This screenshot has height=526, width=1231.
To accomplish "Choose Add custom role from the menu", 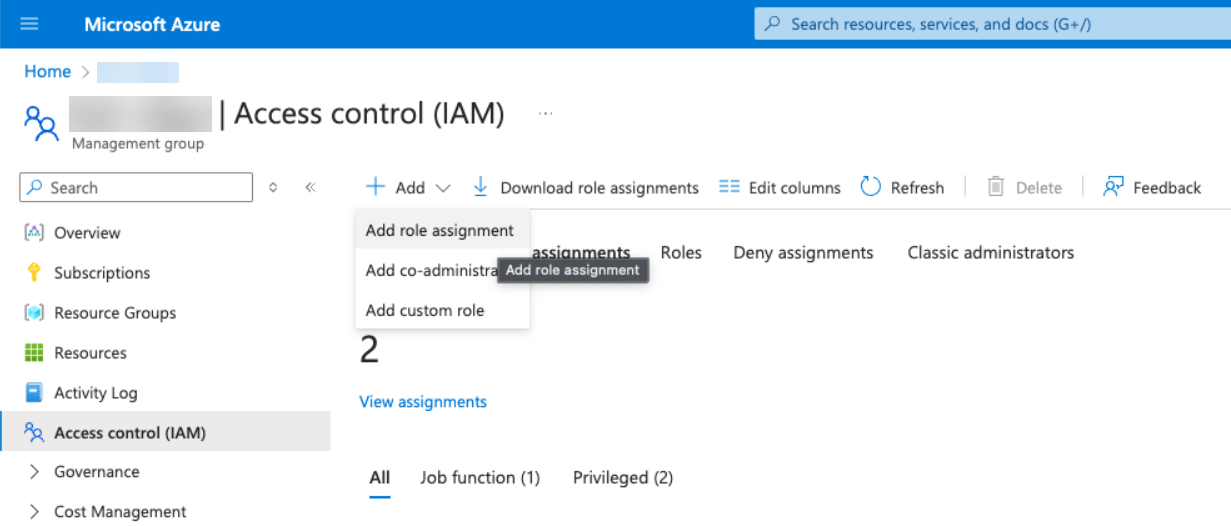I will coord(442,310).
